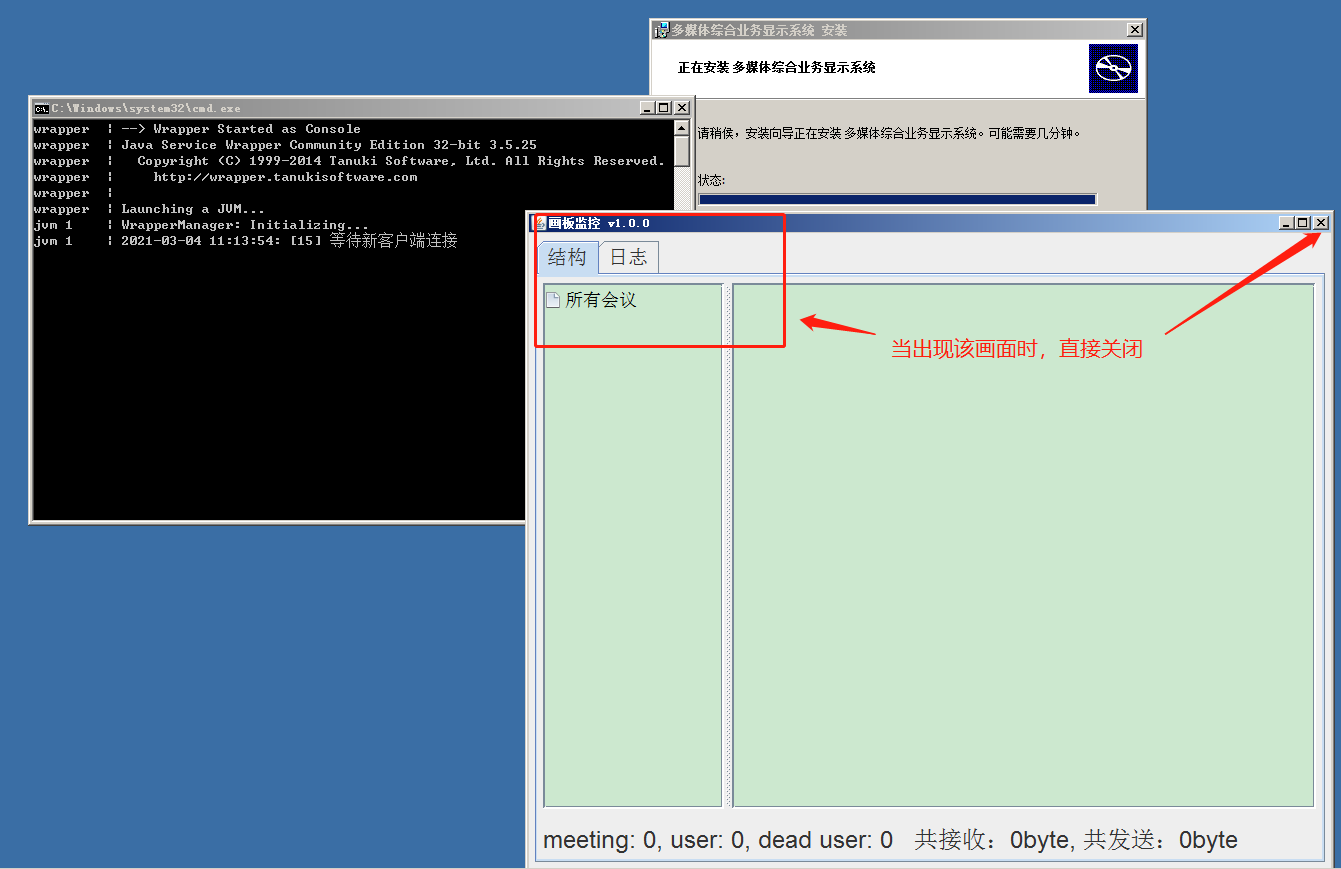
Task: Maximize the 画板监控 window
Action: click(1303, 223)
